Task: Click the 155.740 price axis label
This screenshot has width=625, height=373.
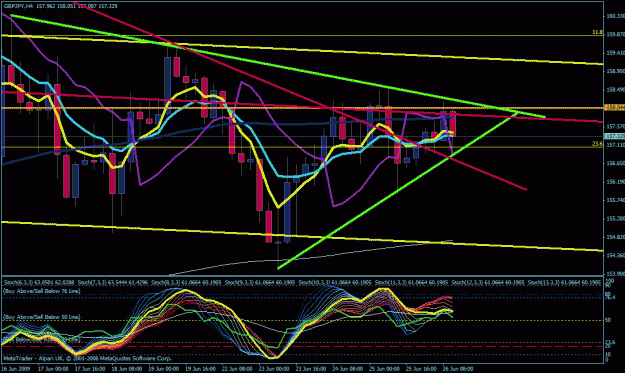Action: click(x=615, y=200)
